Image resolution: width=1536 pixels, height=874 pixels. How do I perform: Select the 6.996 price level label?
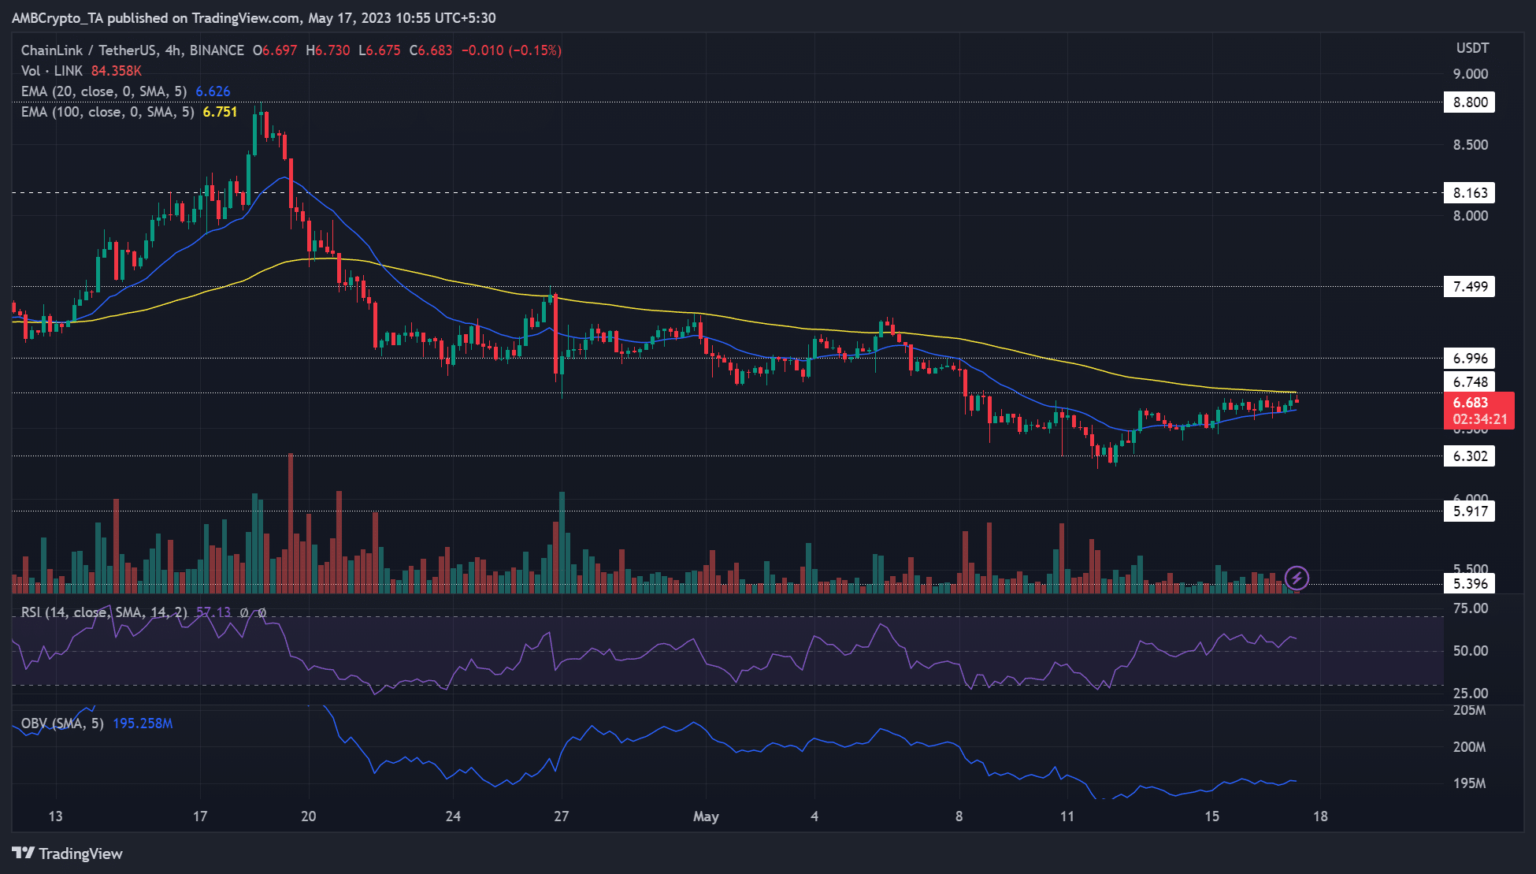point(1470,358)
